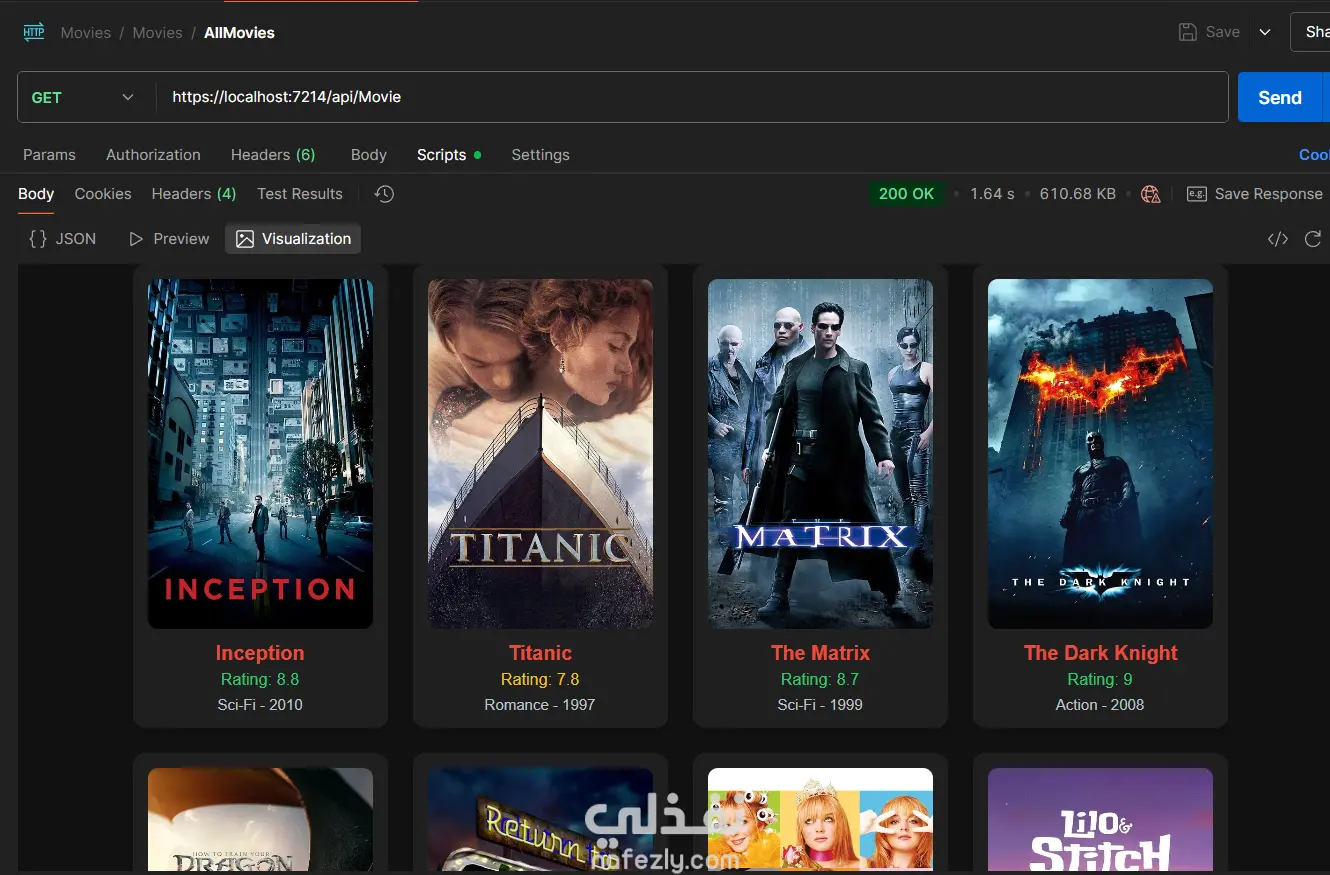Viewport: 1330px width, 875px height.
Task: Click the AllMovies breadcrumb name
Action: [239, 32]
